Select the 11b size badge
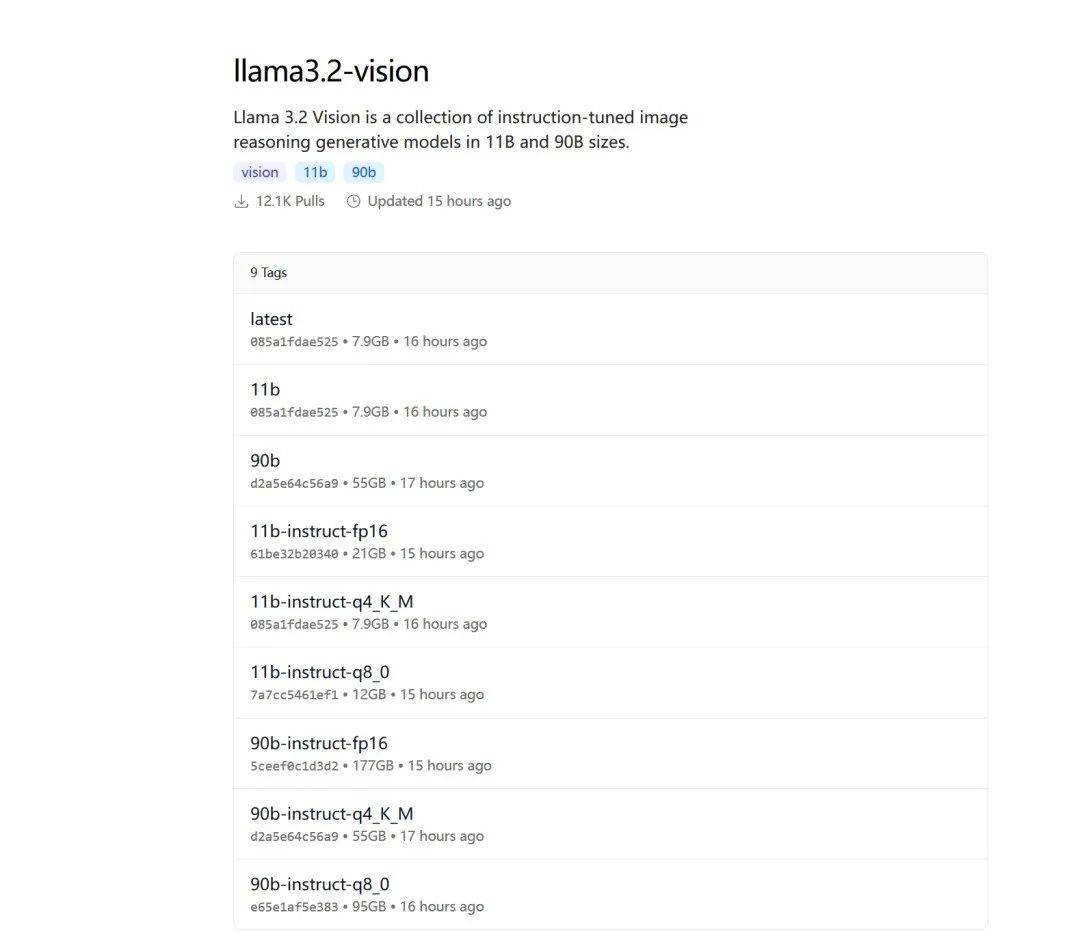Viewport: 1080px width, 932px height. tap(315, 172)
